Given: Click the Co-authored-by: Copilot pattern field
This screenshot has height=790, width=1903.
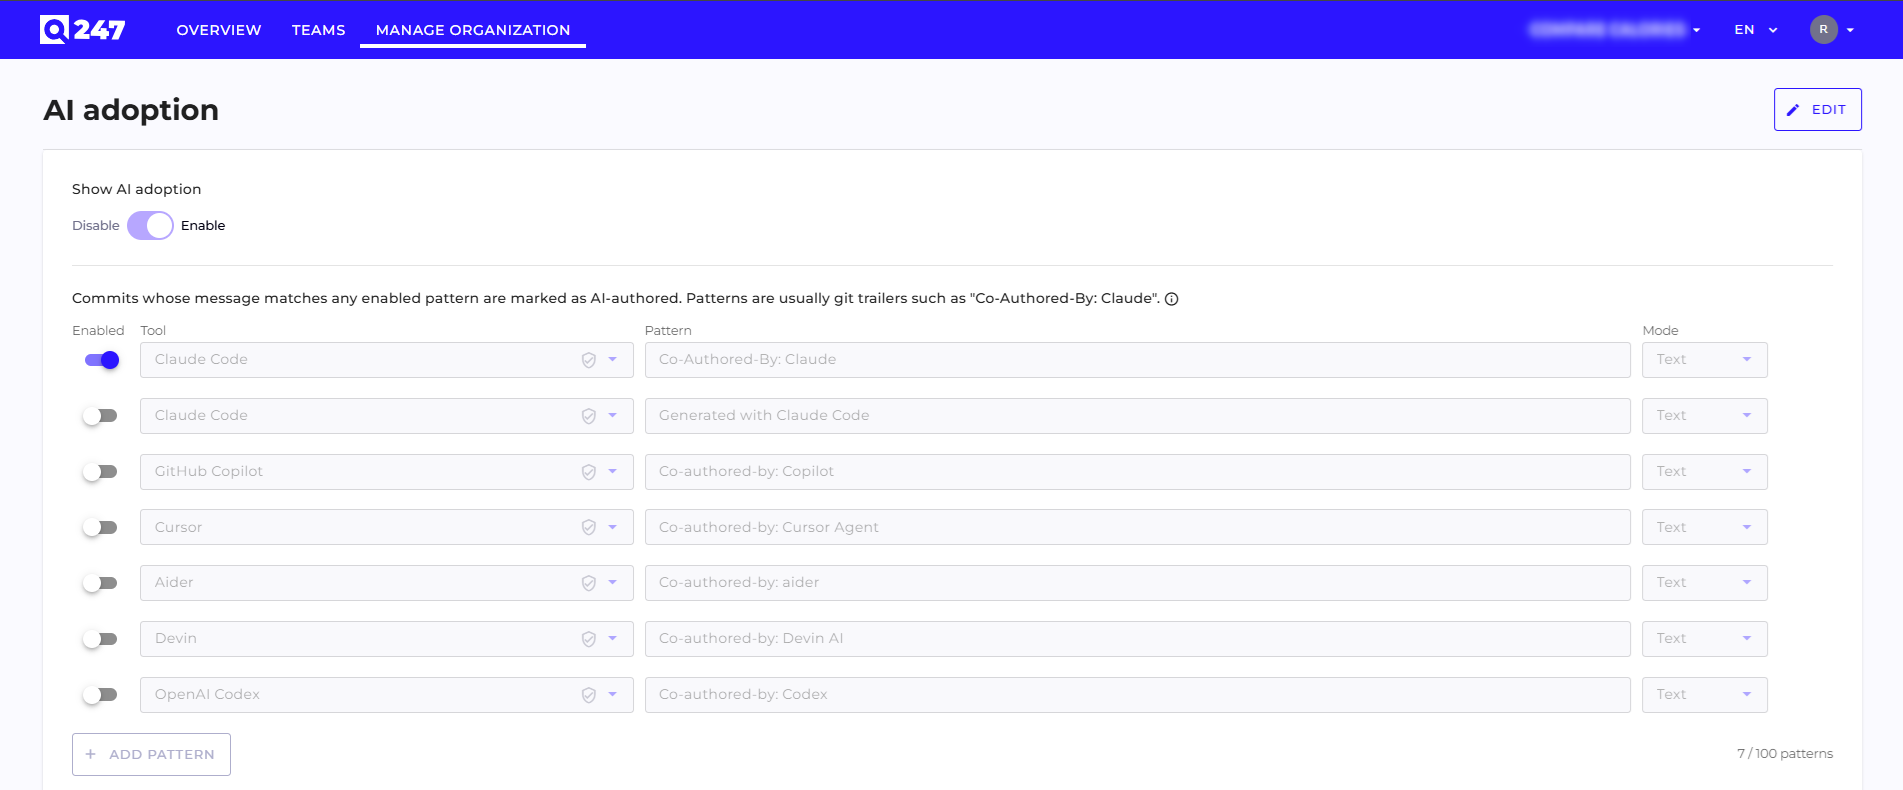Looking at the screenshot, I should pyautogui.click(x=1137, y=472).
